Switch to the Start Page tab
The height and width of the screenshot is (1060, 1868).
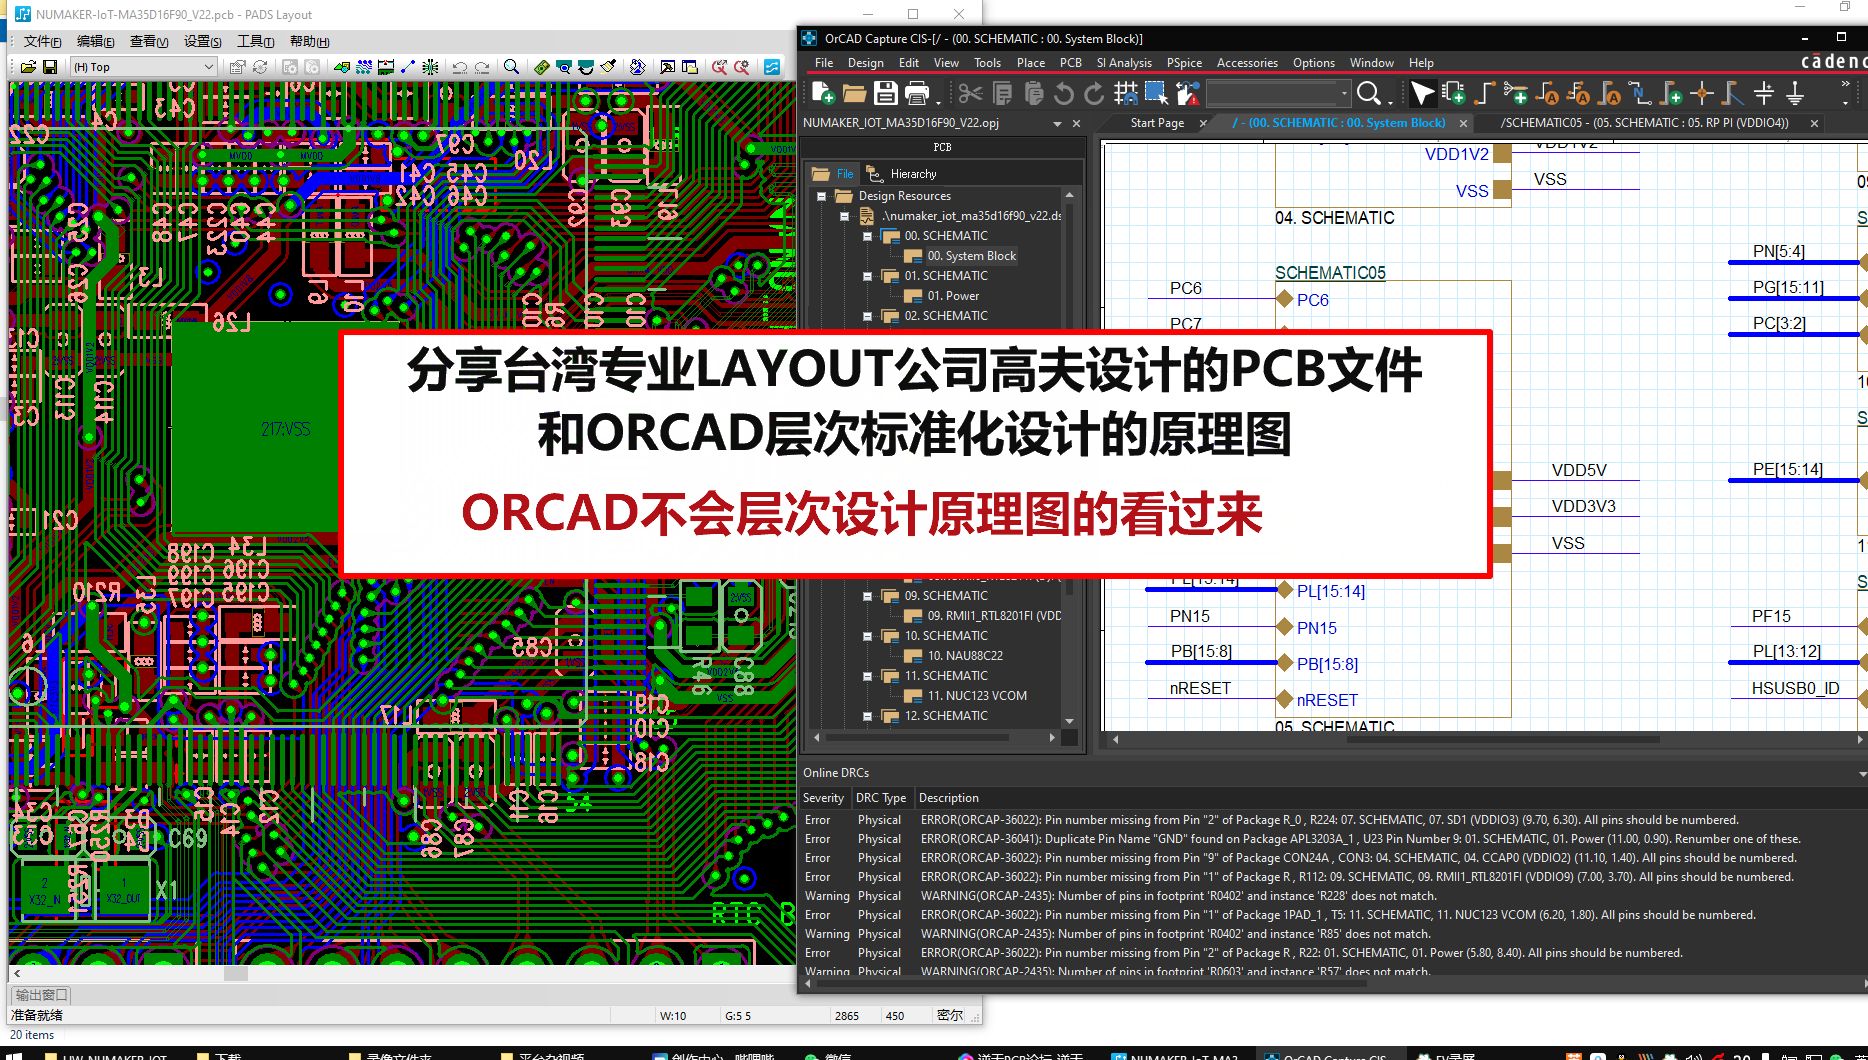coord(1157,123)
